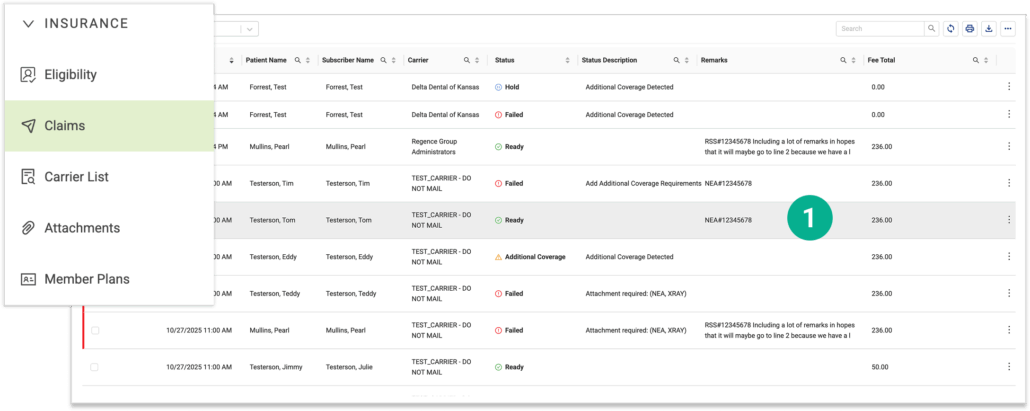
Task: Open the dropdown above the table
Action: tap(249, 30)
